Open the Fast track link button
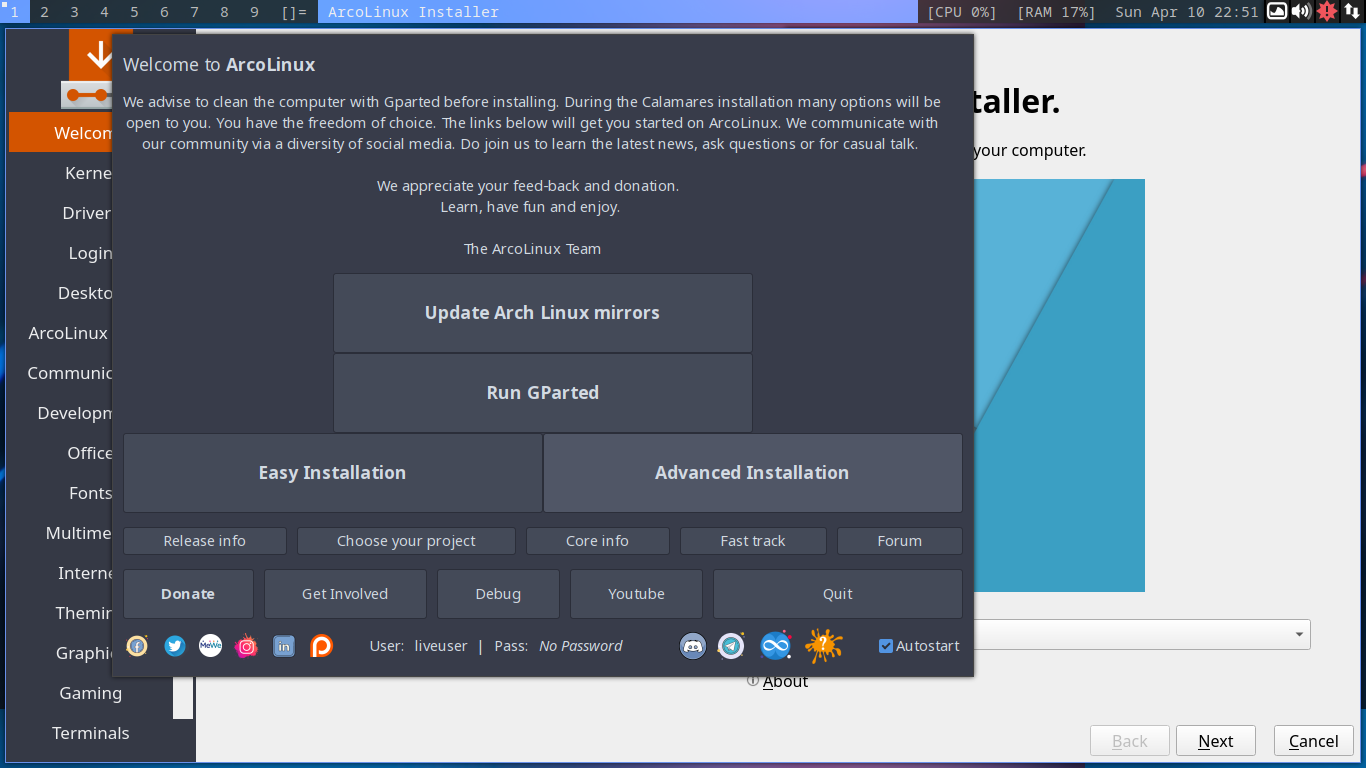The width and height of the screenshot is (1366, 768). click(753, 541)
